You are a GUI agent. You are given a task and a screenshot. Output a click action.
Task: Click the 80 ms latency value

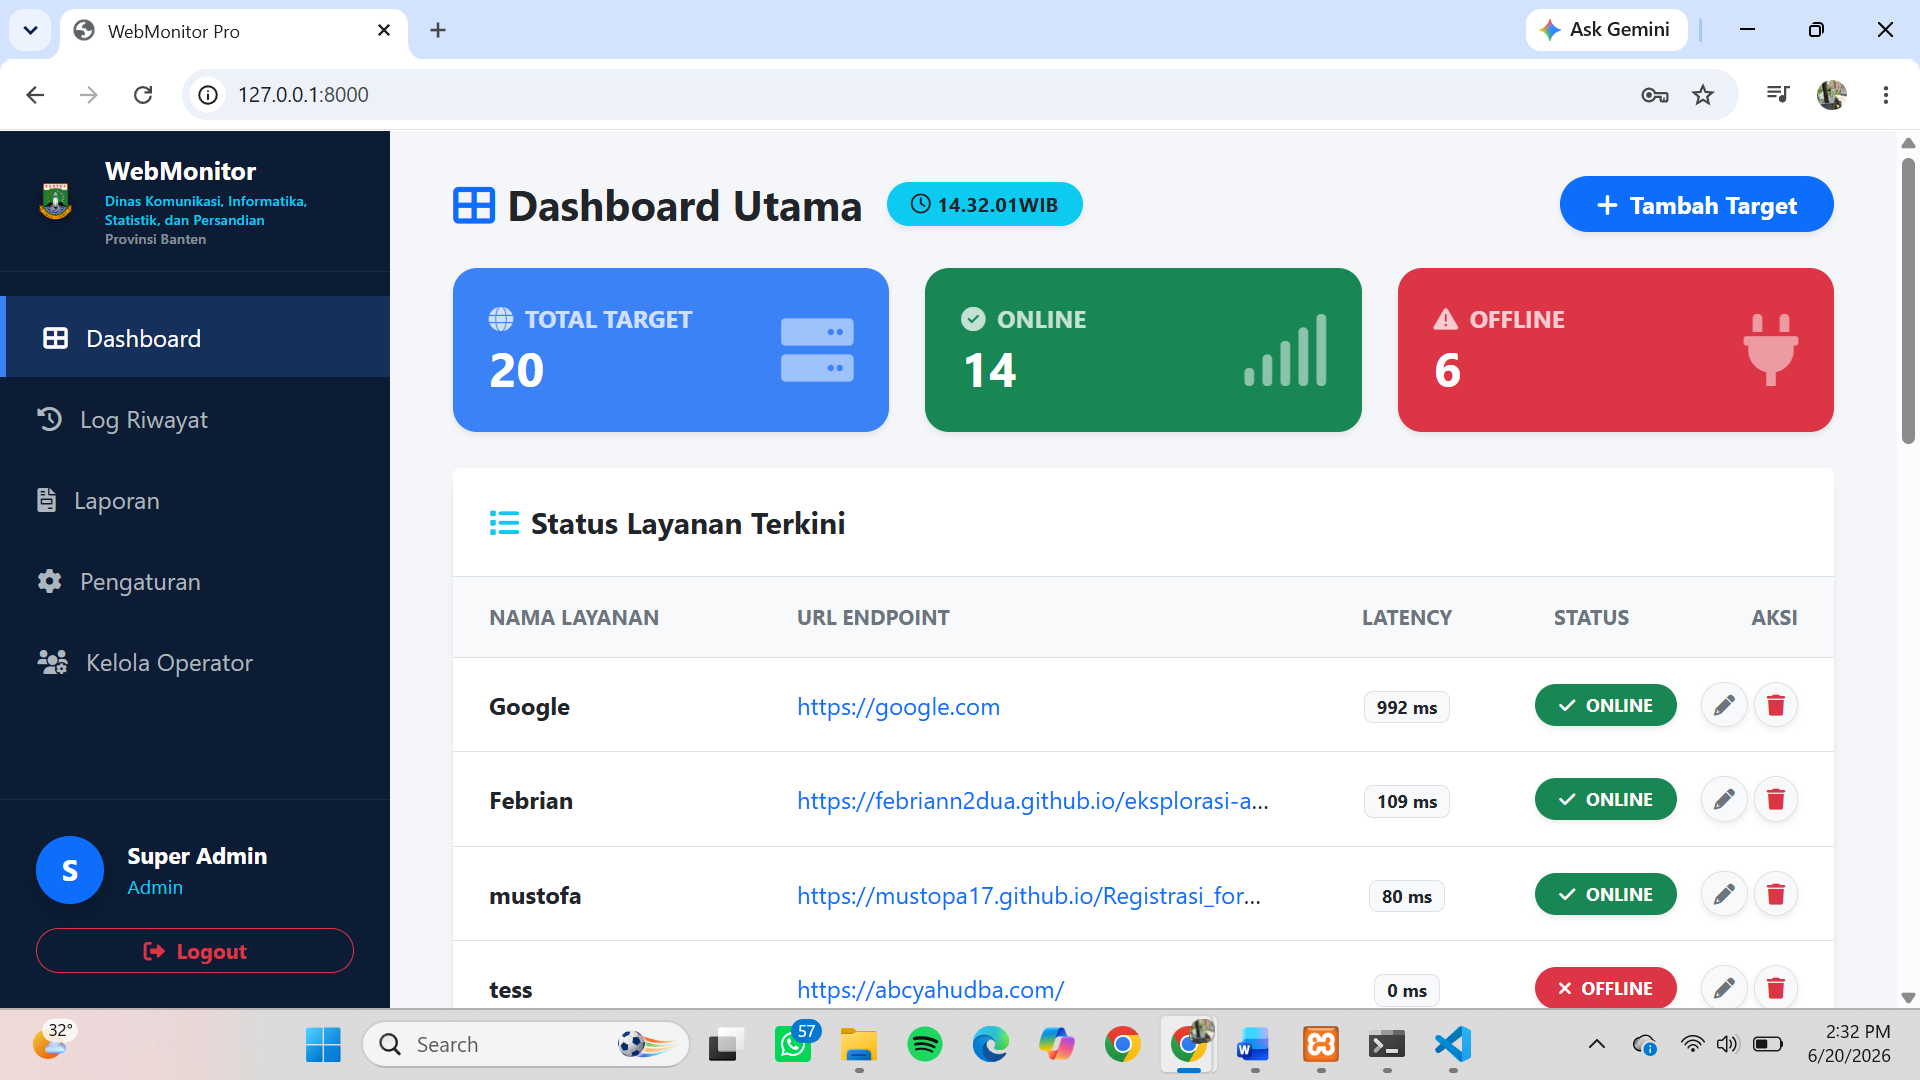click(x=1406, y=897)
